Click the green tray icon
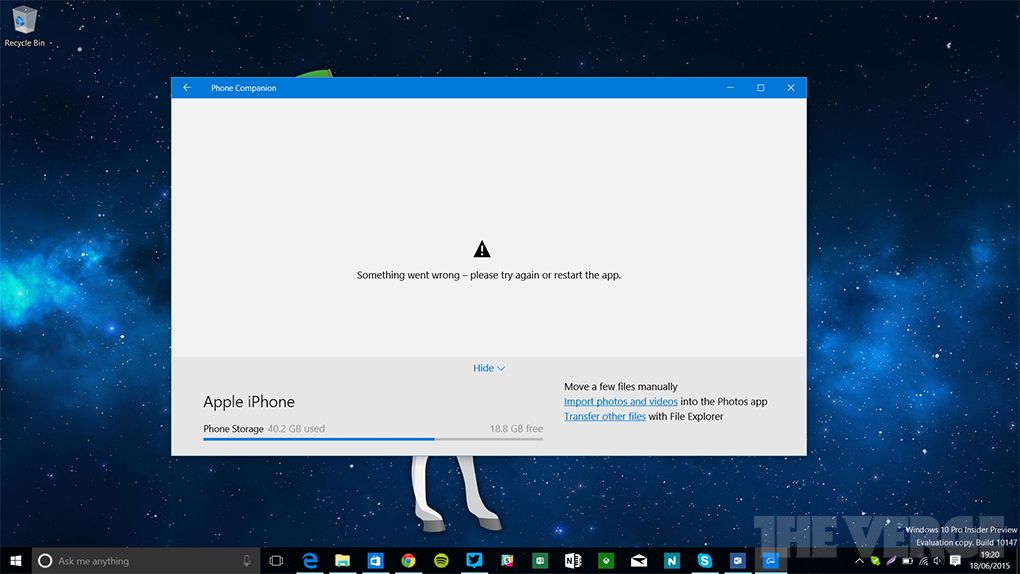The height and width of the screenshot is (574, 1020). [876, 560]
